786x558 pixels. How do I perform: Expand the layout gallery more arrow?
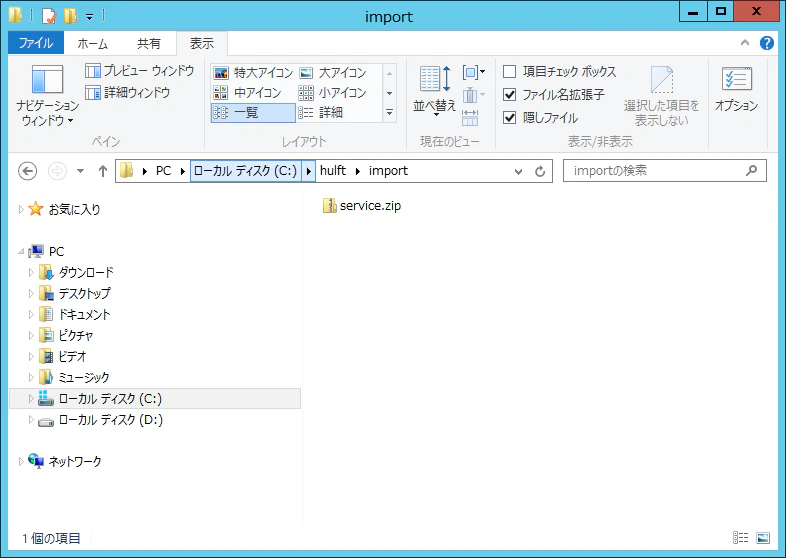point(389,113)
